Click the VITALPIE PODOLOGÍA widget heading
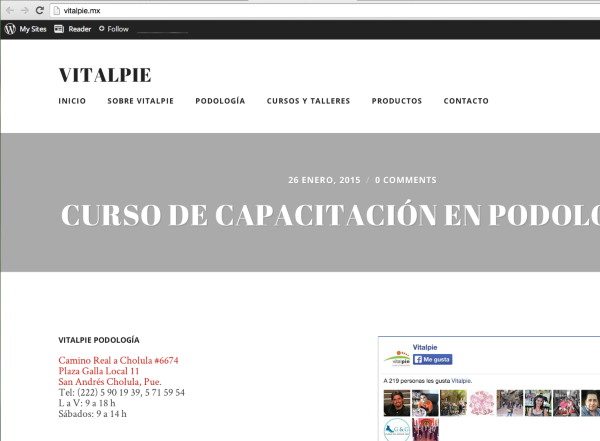The width and height of the screenshot is (600, 441). click(x=99, y=340)
